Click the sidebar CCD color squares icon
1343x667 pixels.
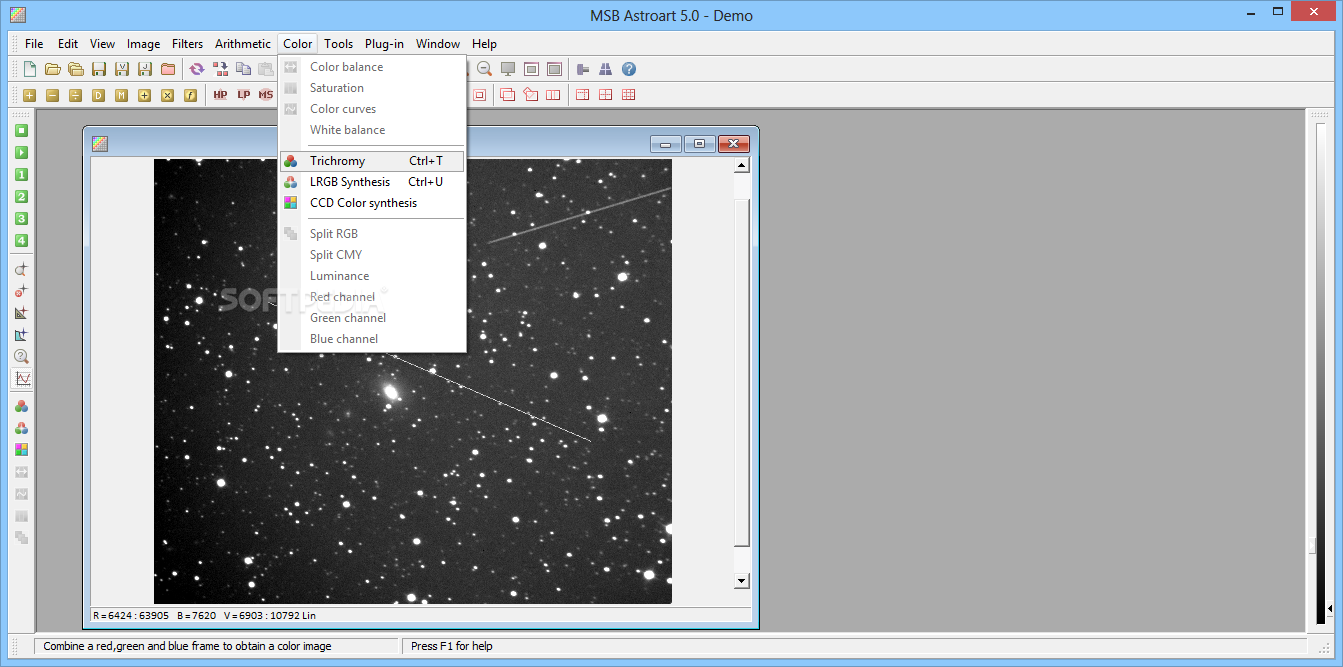21,450
